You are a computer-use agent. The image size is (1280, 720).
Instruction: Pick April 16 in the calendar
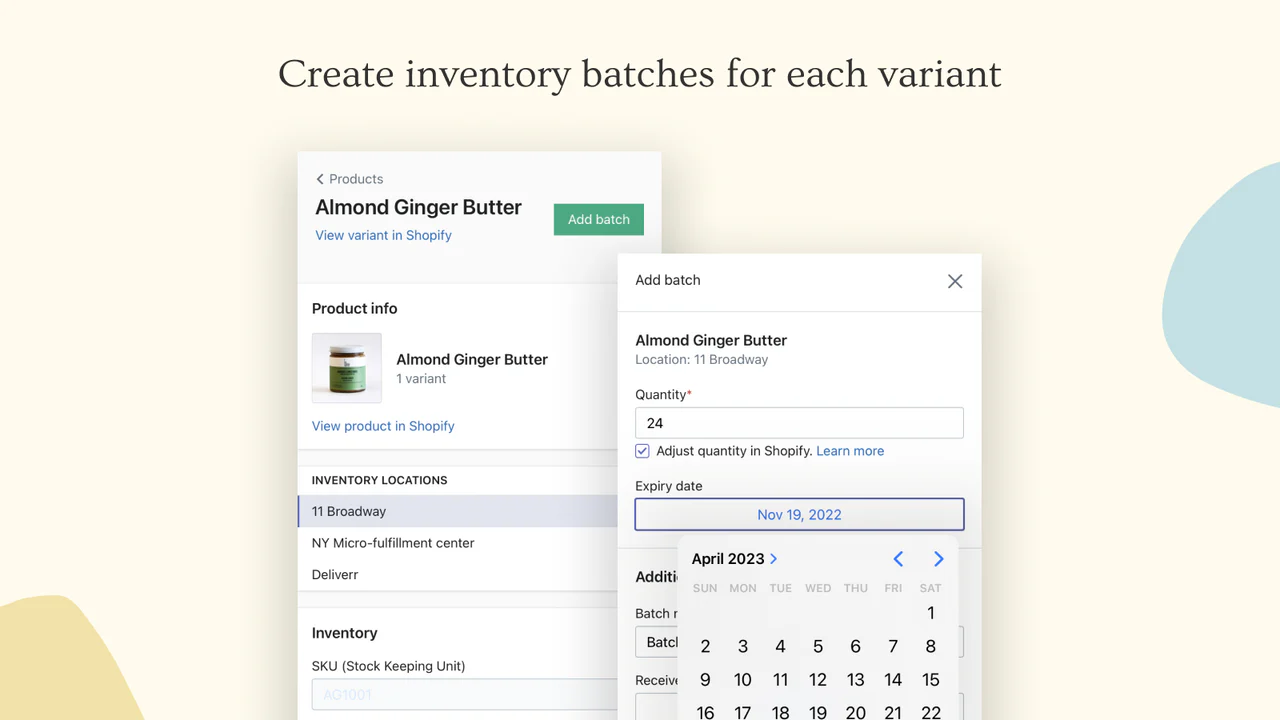coord(705,712)
